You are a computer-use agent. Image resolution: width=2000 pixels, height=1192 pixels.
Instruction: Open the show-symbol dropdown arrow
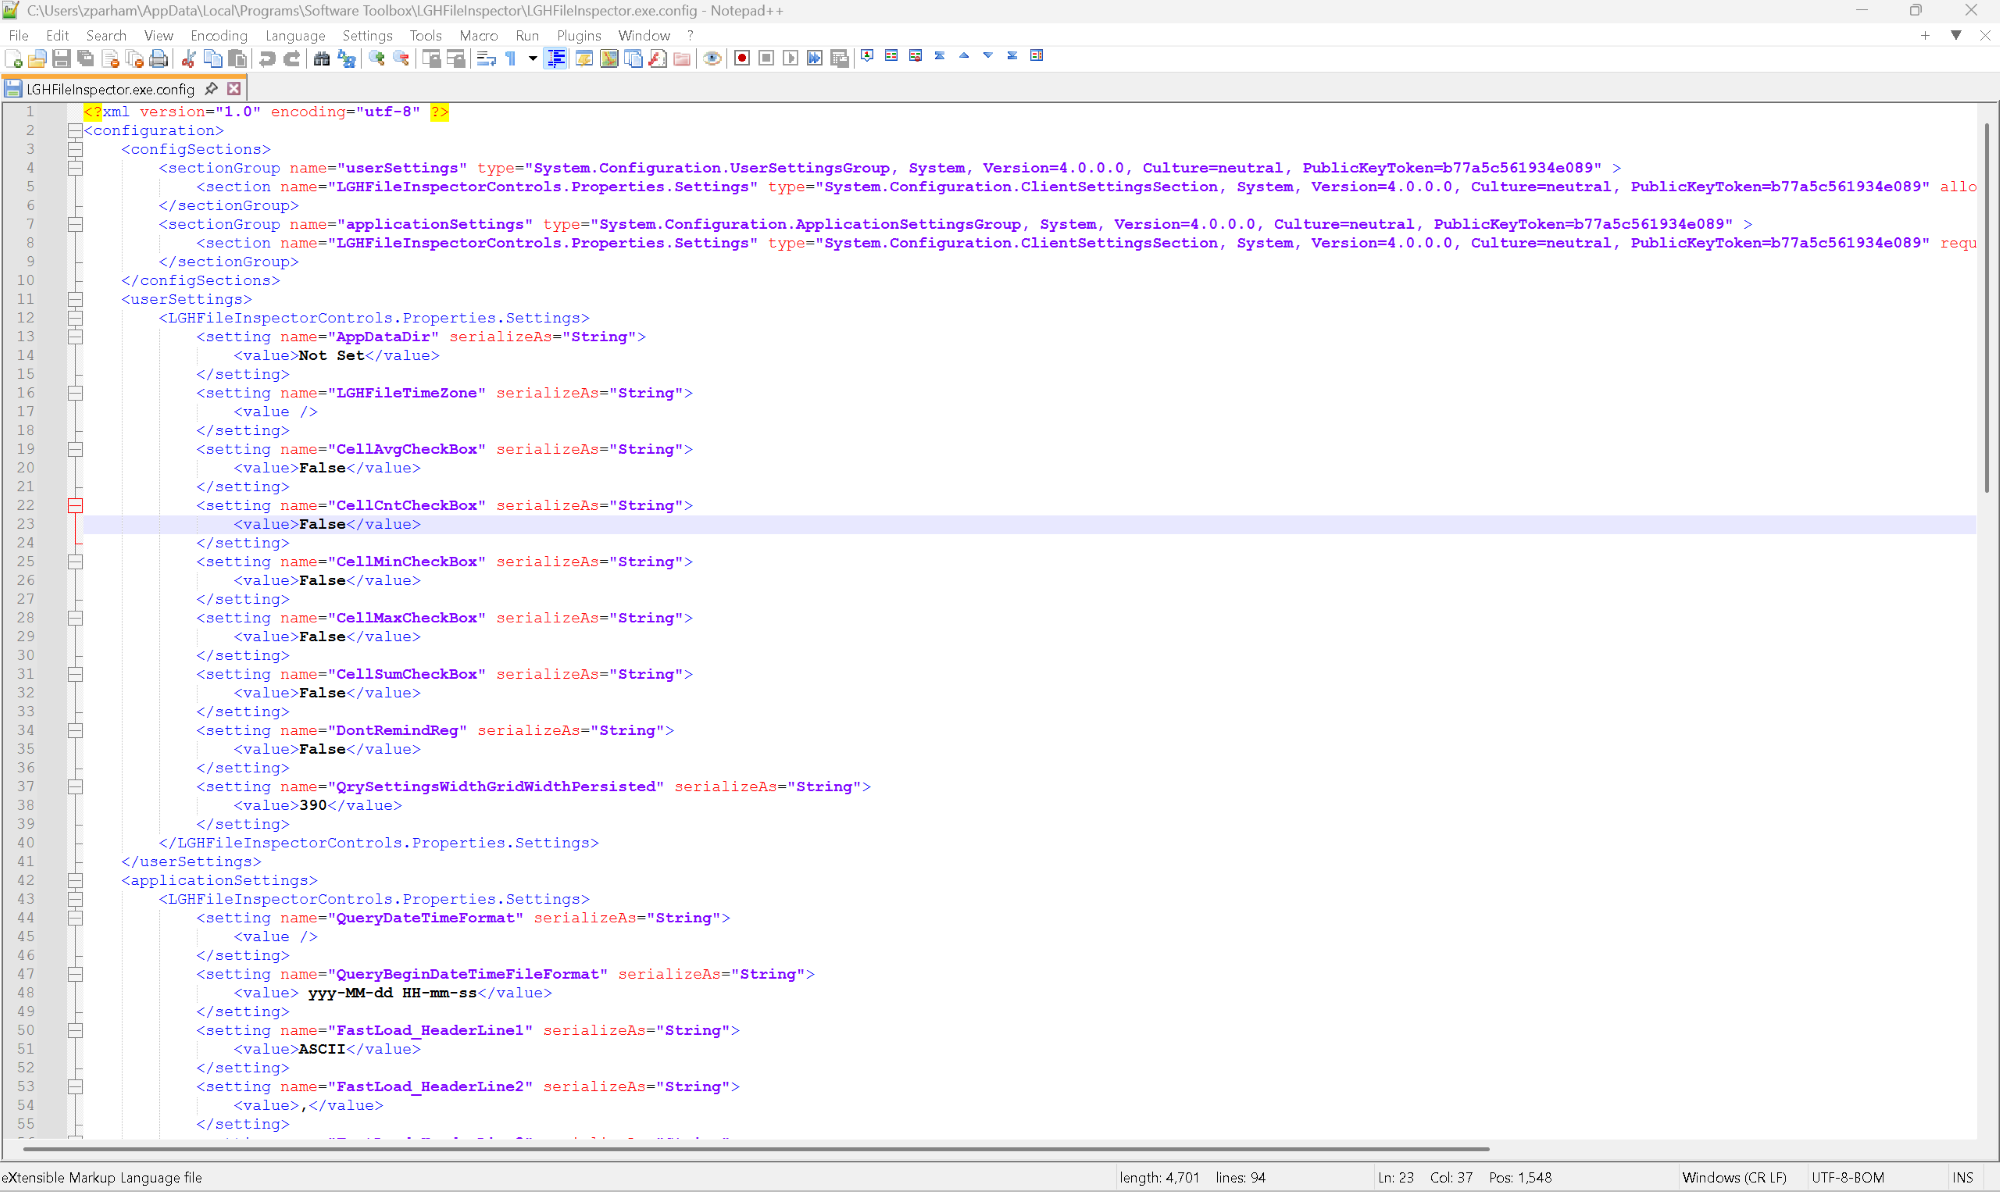(532, 58)
